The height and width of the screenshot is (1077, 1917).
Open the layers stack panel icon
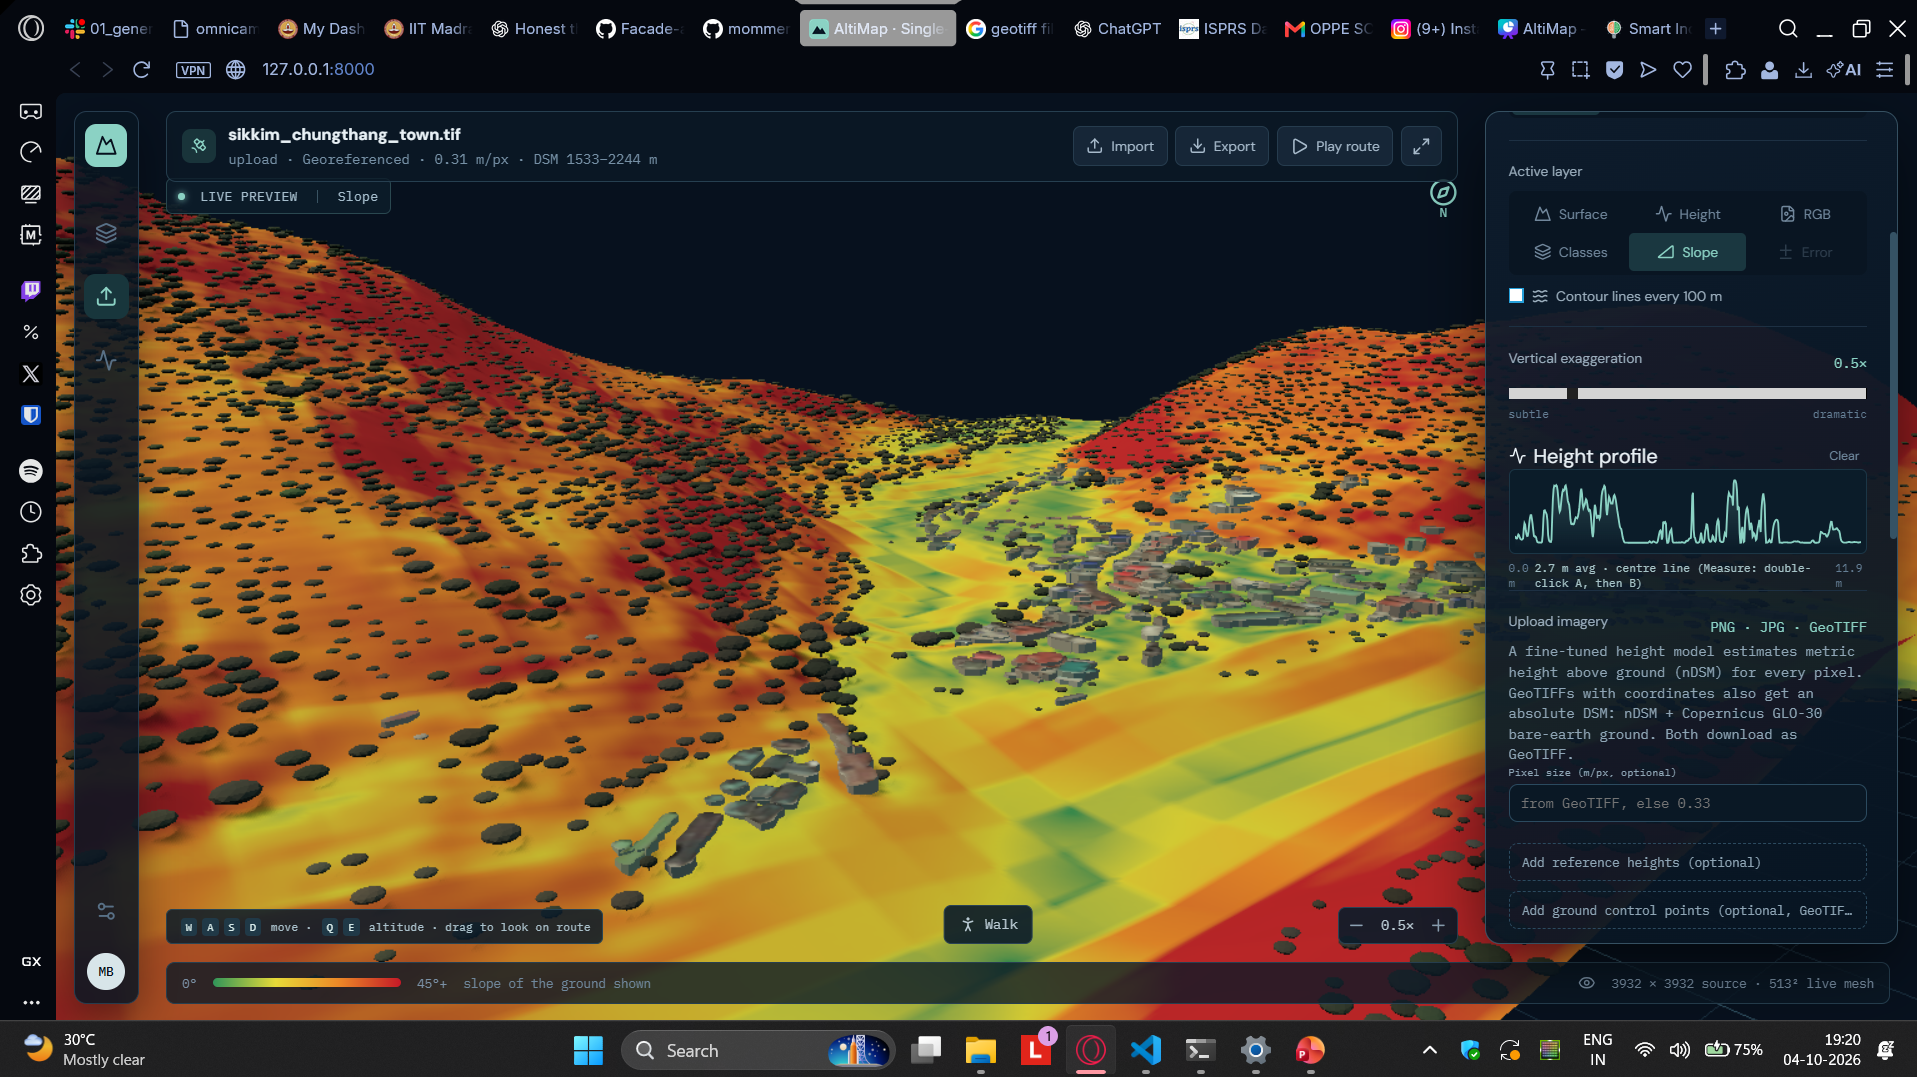106,233
